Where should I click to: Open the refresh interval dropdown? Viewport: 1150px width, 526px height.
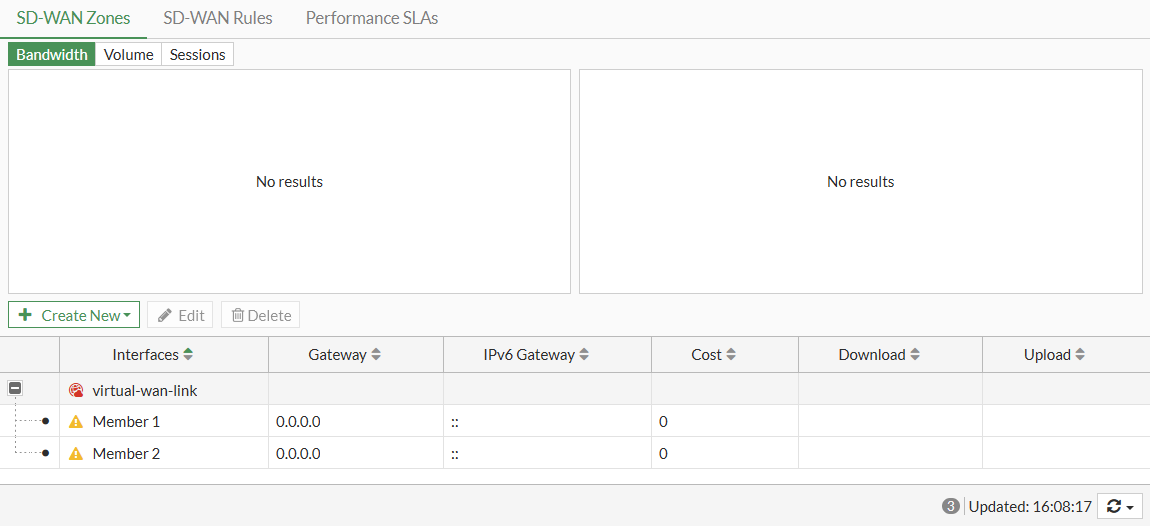(x=1120, y=507)
